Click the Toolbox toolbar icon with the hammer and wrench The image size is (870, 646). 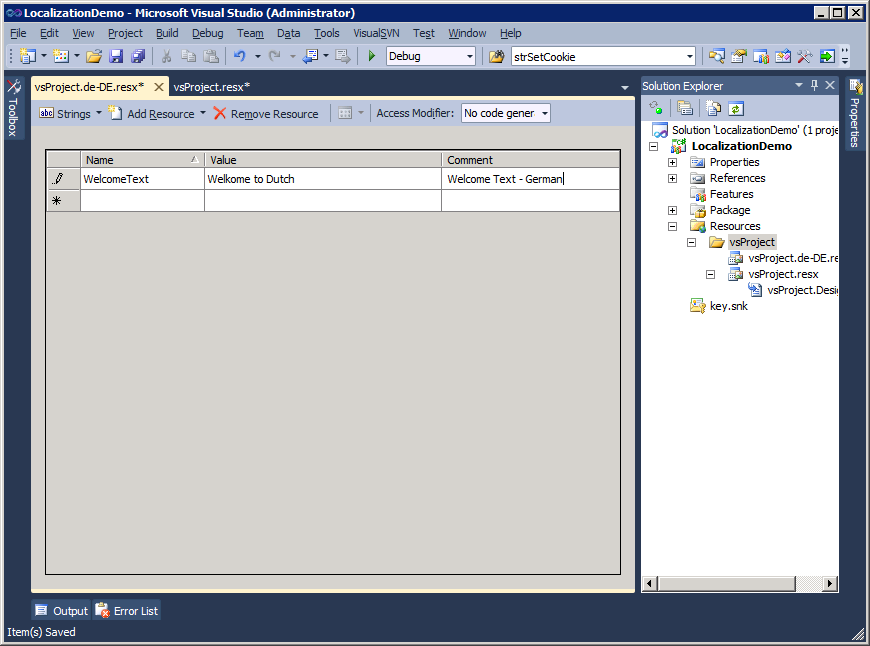point(805,56)
